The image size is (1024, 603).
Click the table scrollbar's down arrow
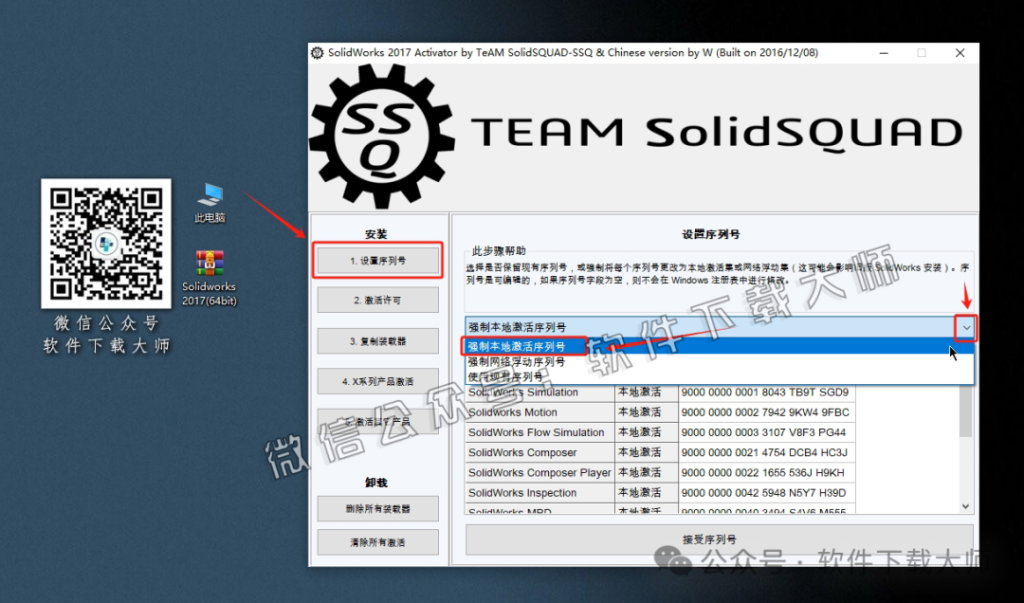tap(965, 505)
